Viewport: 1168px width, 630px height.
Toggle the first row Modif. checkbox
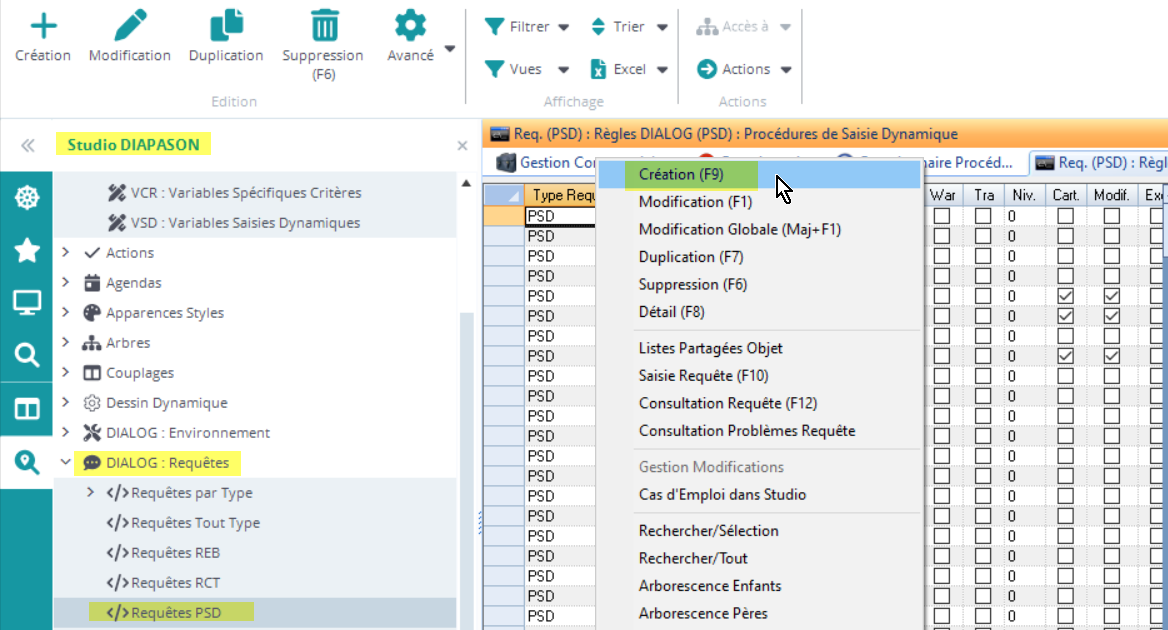1111,216
